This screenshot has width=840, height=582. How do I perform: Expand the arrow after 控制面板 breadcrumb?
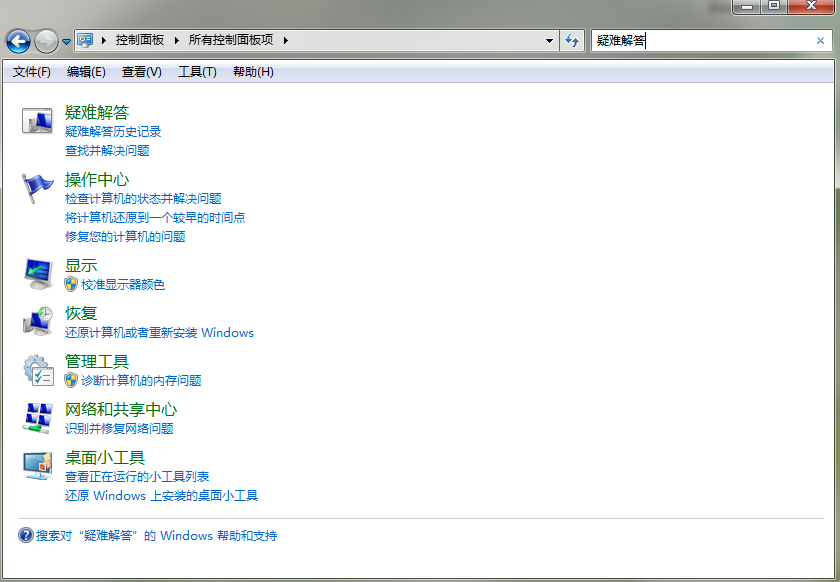point(176,40)
